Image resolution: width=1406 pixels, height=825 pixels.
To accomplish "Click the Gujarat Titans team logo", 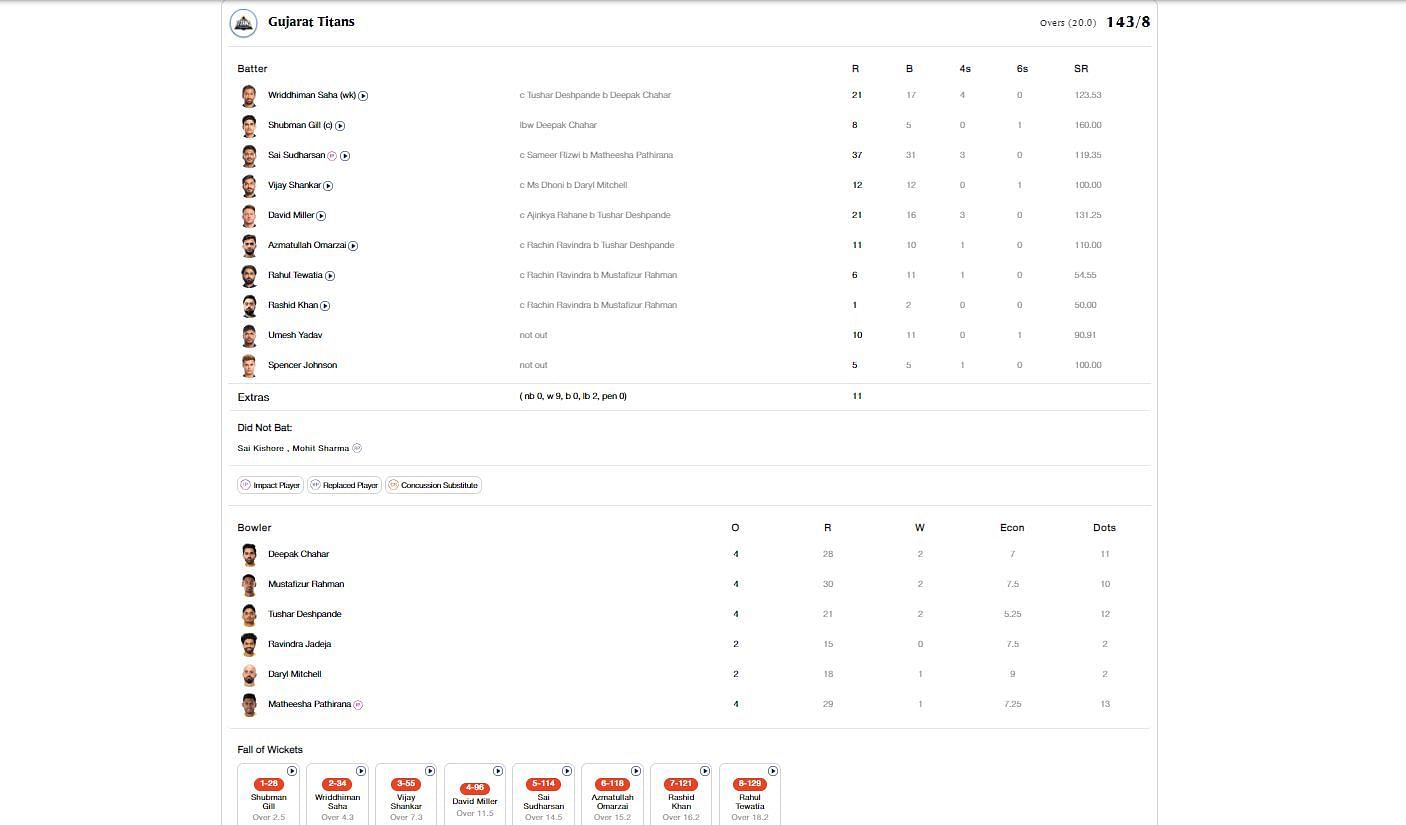I will pos(244,23).
